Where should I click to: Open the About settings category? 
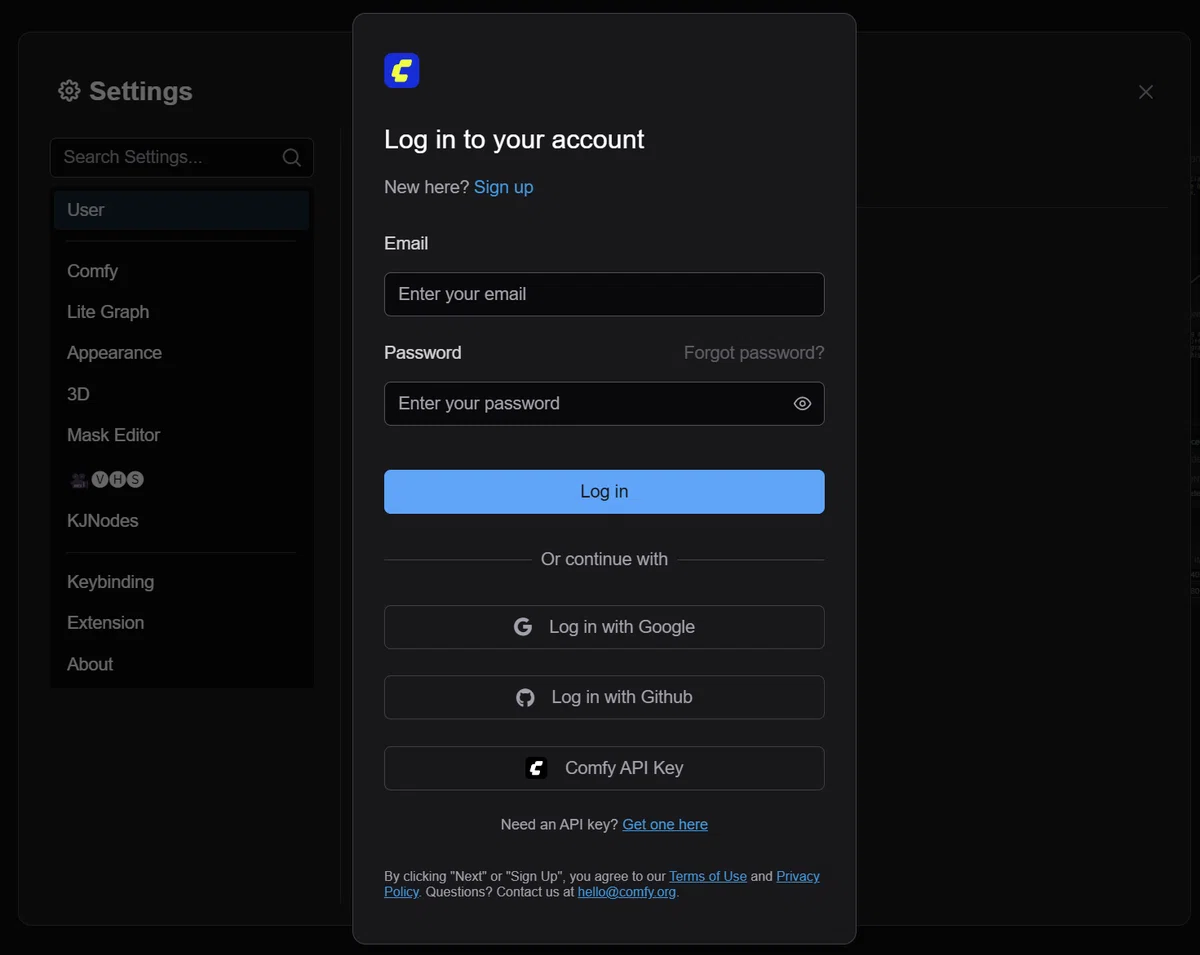[181, 664]
